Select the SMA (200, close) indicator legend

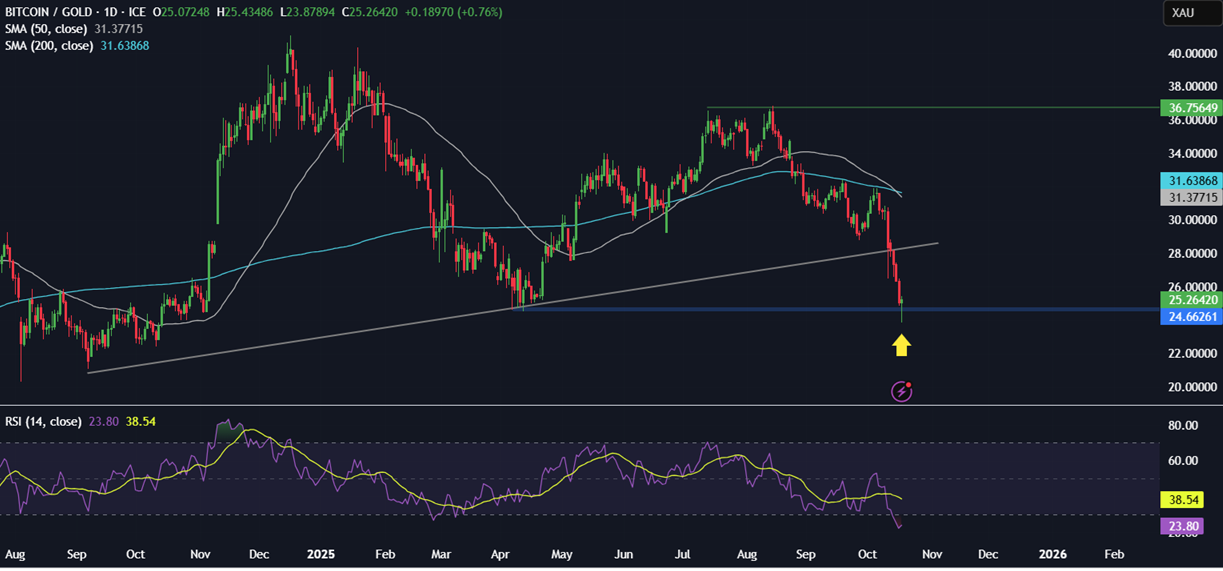50,46
